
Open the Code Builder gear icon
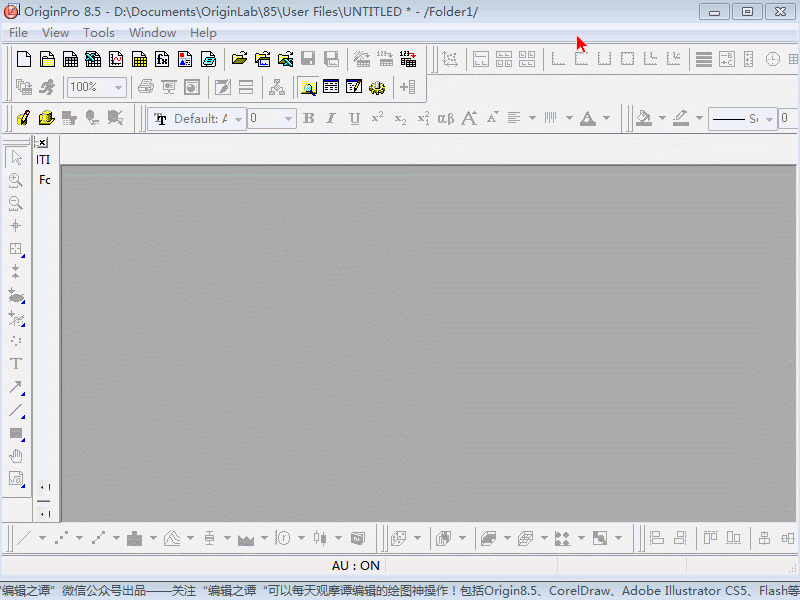click(x=377, y=88)
